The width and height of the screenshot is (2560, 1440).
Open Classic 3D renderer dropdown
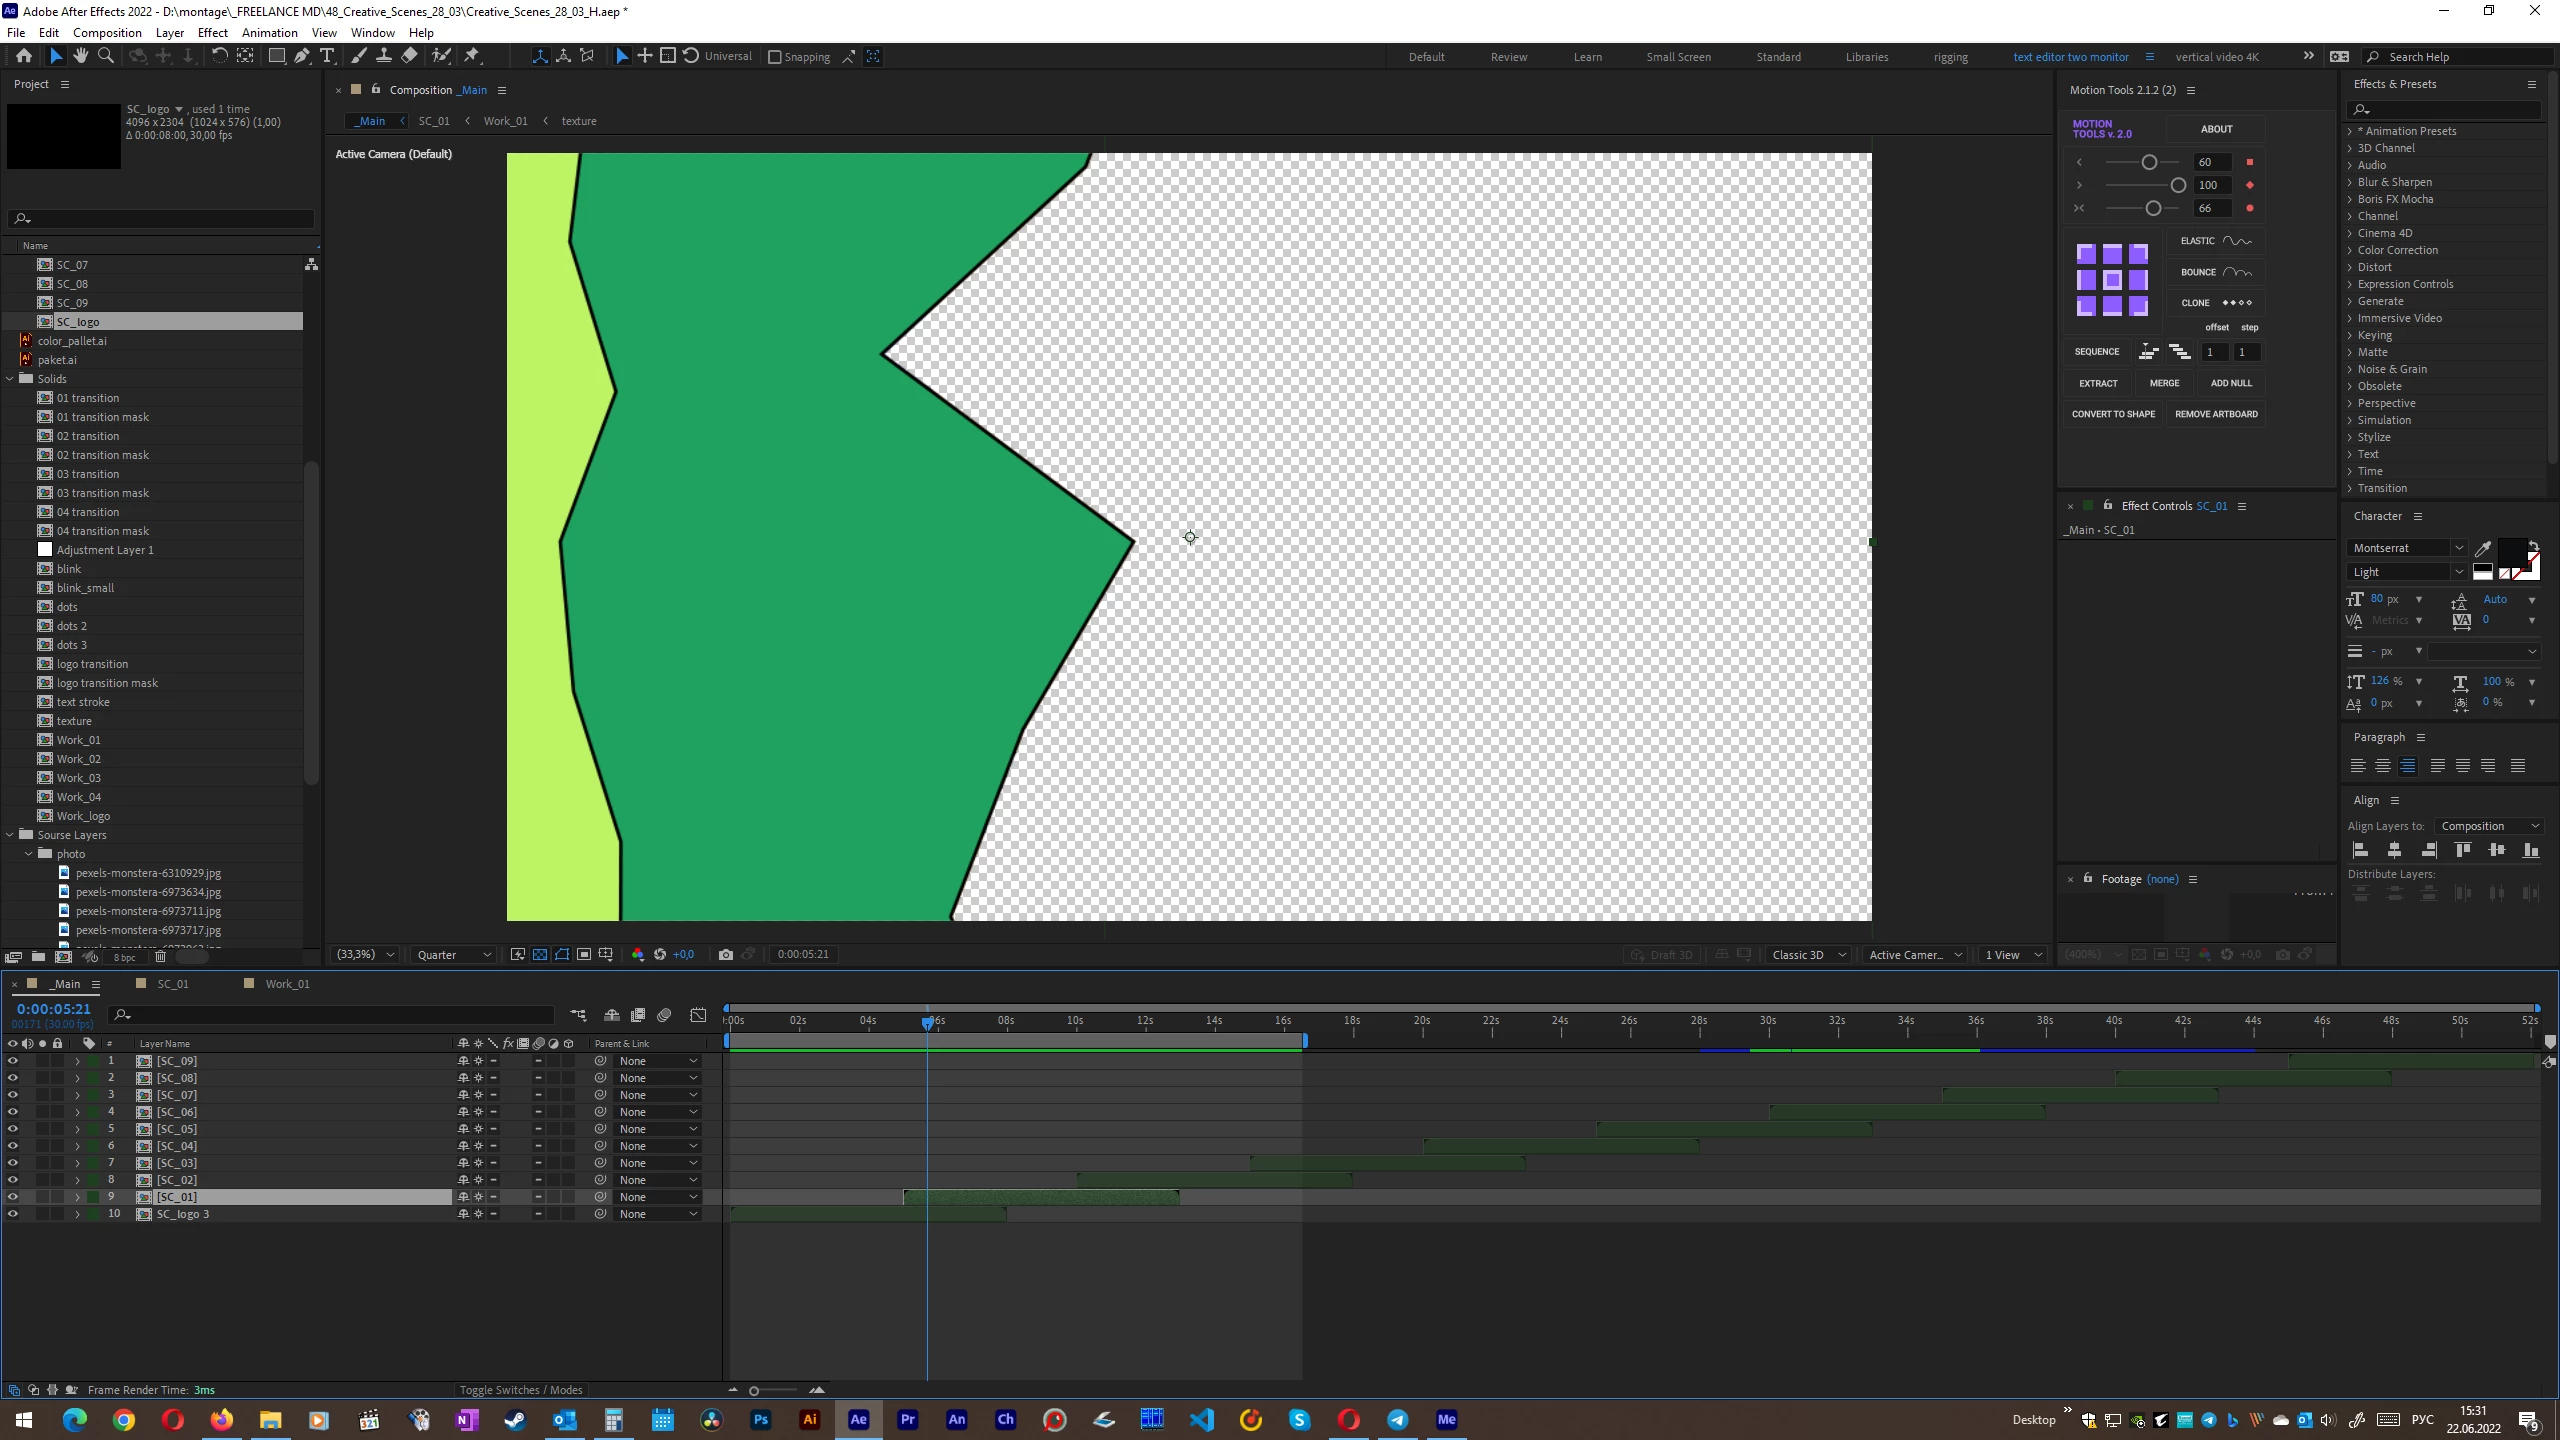coord(1808,954)
